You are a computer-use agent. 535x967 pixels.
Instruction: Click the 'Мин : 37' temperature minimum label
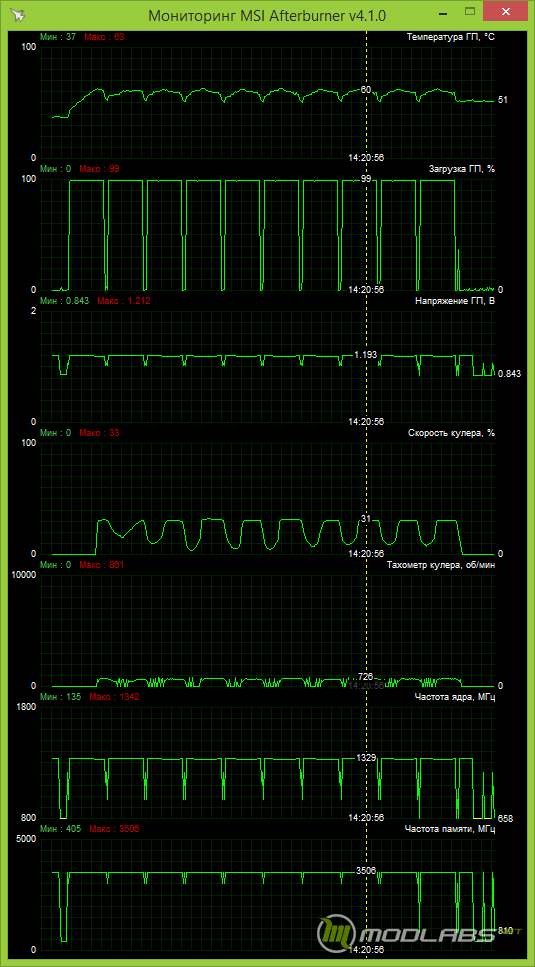point(58,37)
